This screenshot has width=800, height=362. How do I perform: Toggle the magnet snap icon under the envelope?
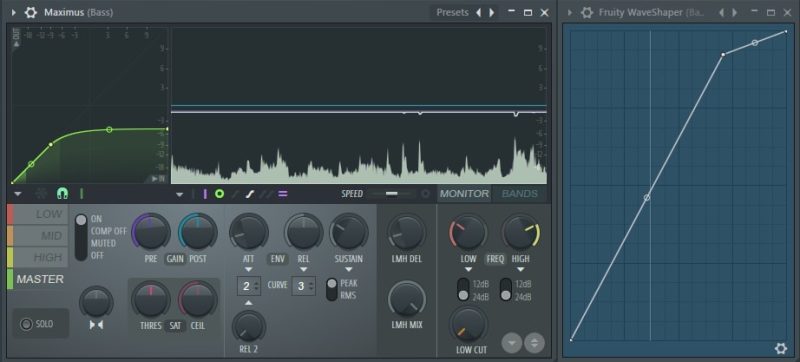coord(62,193)
